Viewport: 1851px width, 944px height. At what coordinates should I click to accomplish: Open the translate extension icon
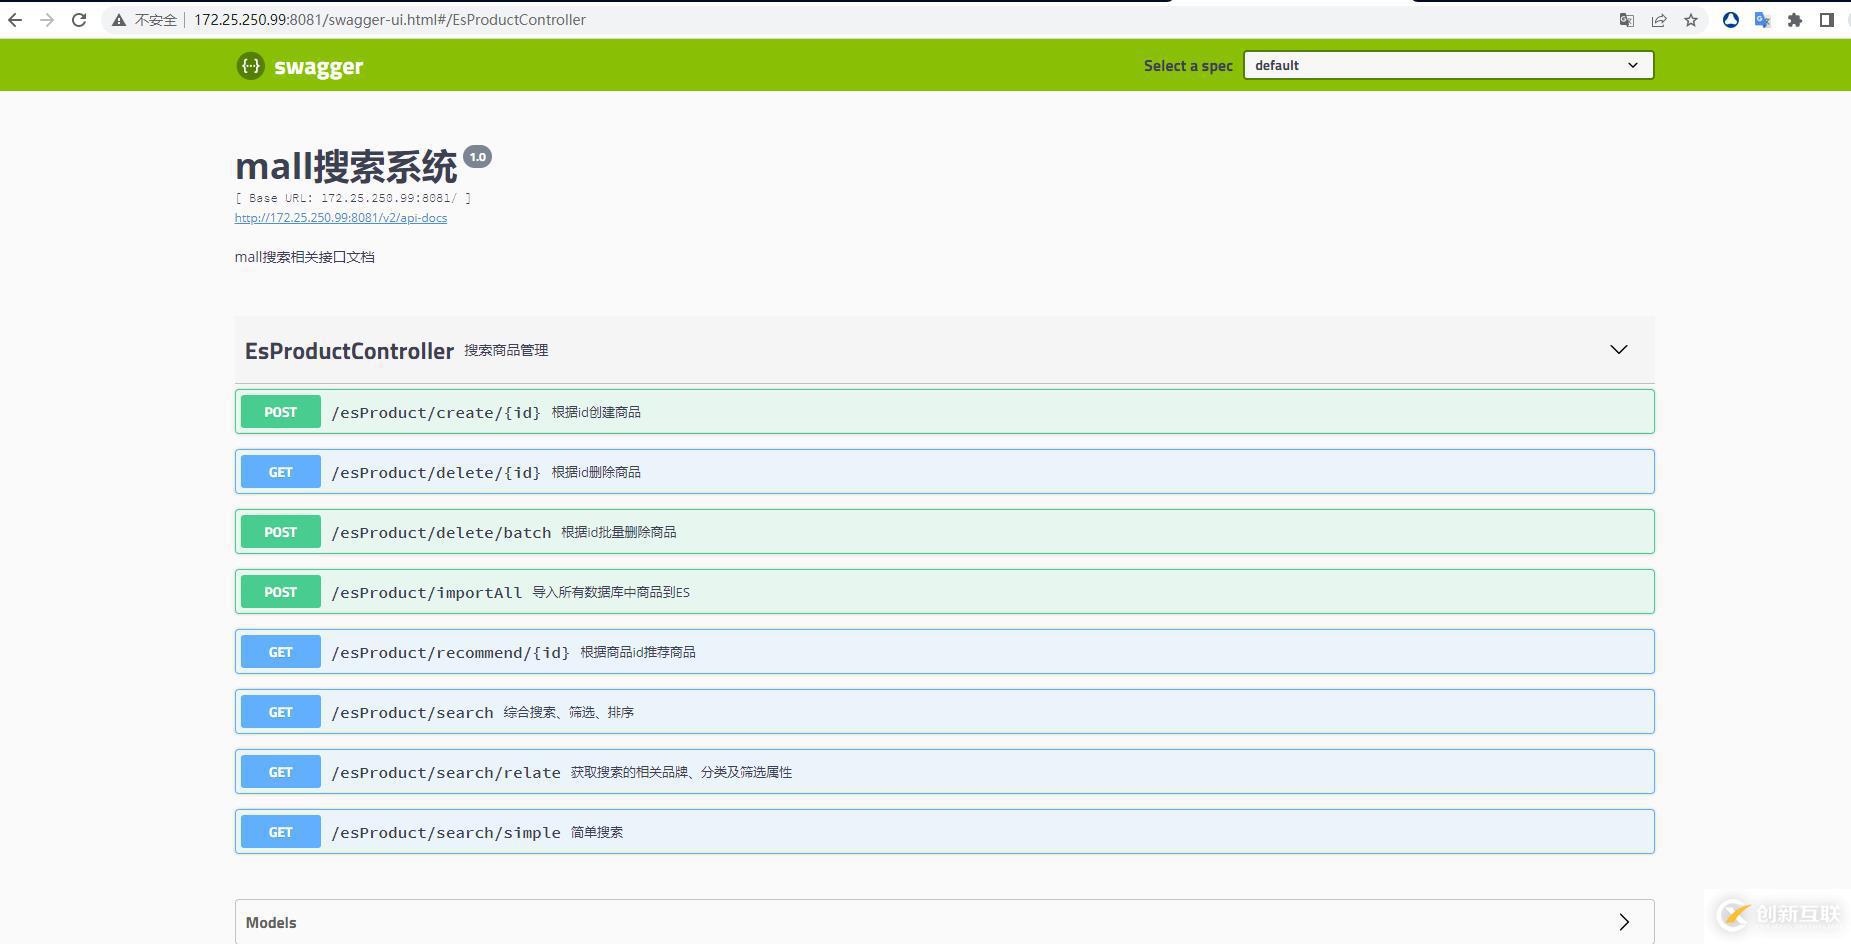pos(1763,20)
